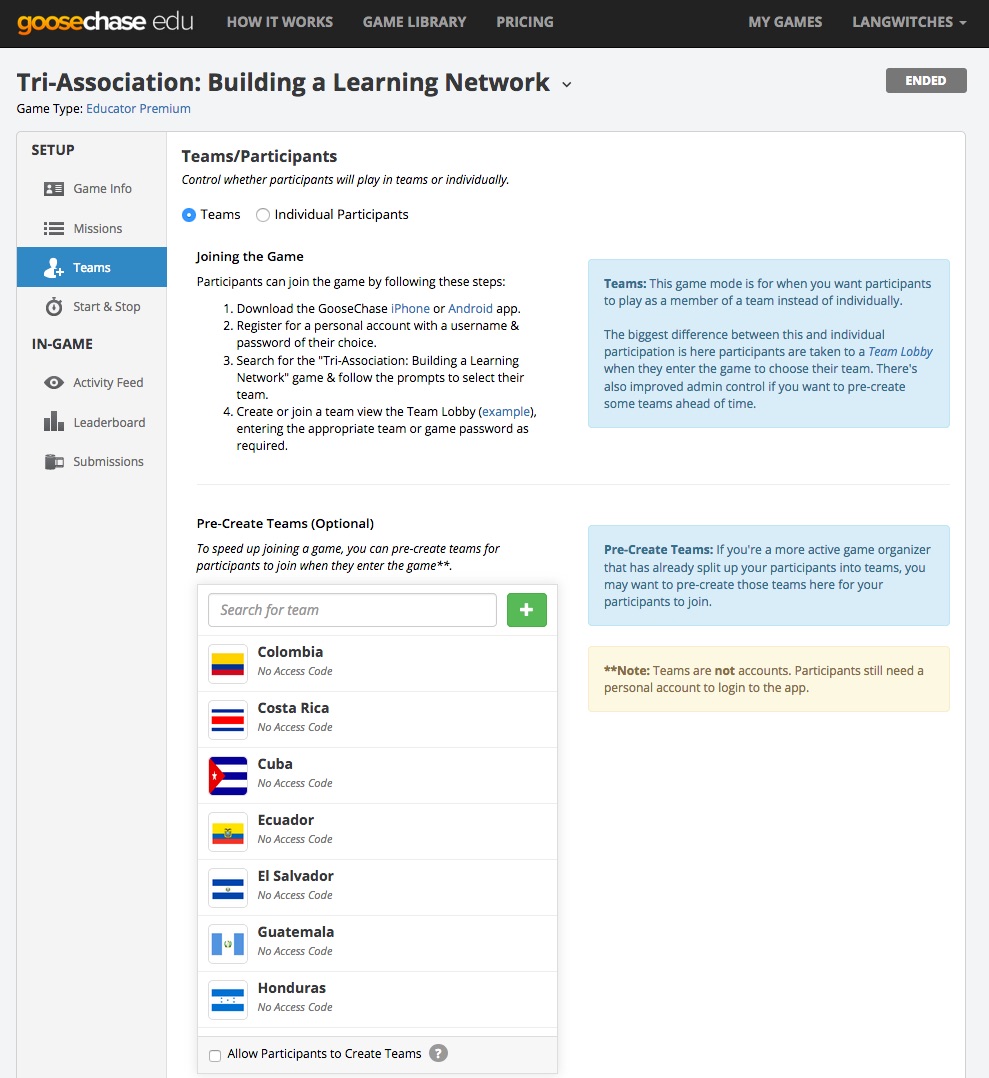Open the Teams sidebar section
The image size is (989, 1078).
92,267
